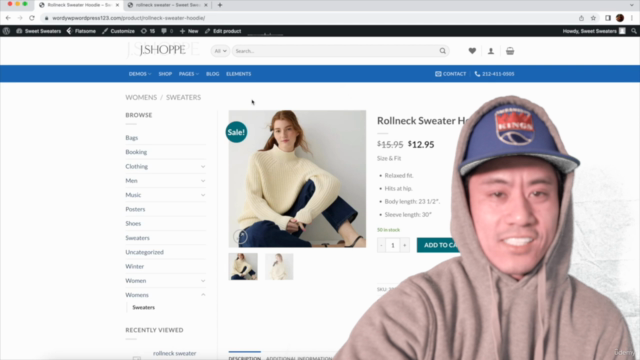
Task: Open the account user icon
Action: tap(491, 51)
